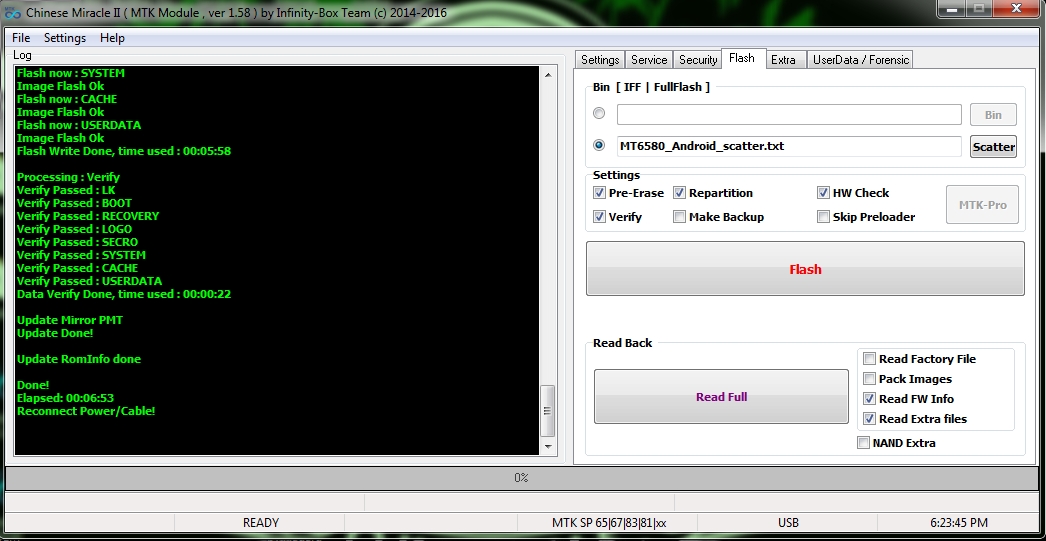The height and width of the screenshot is (541, 1046).
Task: Click the READY status bar entry
Action: 260,523
